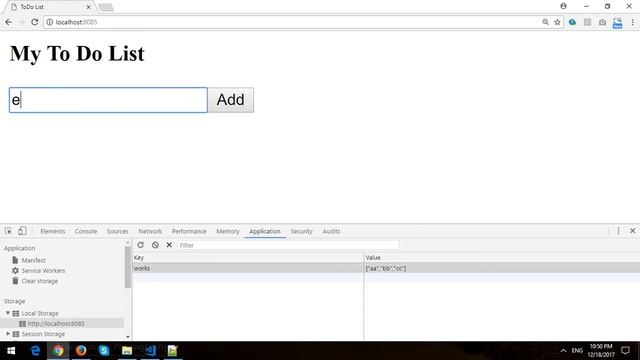Switch to the Network tab
640x360 pixels.
pyautogui.click(x=150, y=231)
